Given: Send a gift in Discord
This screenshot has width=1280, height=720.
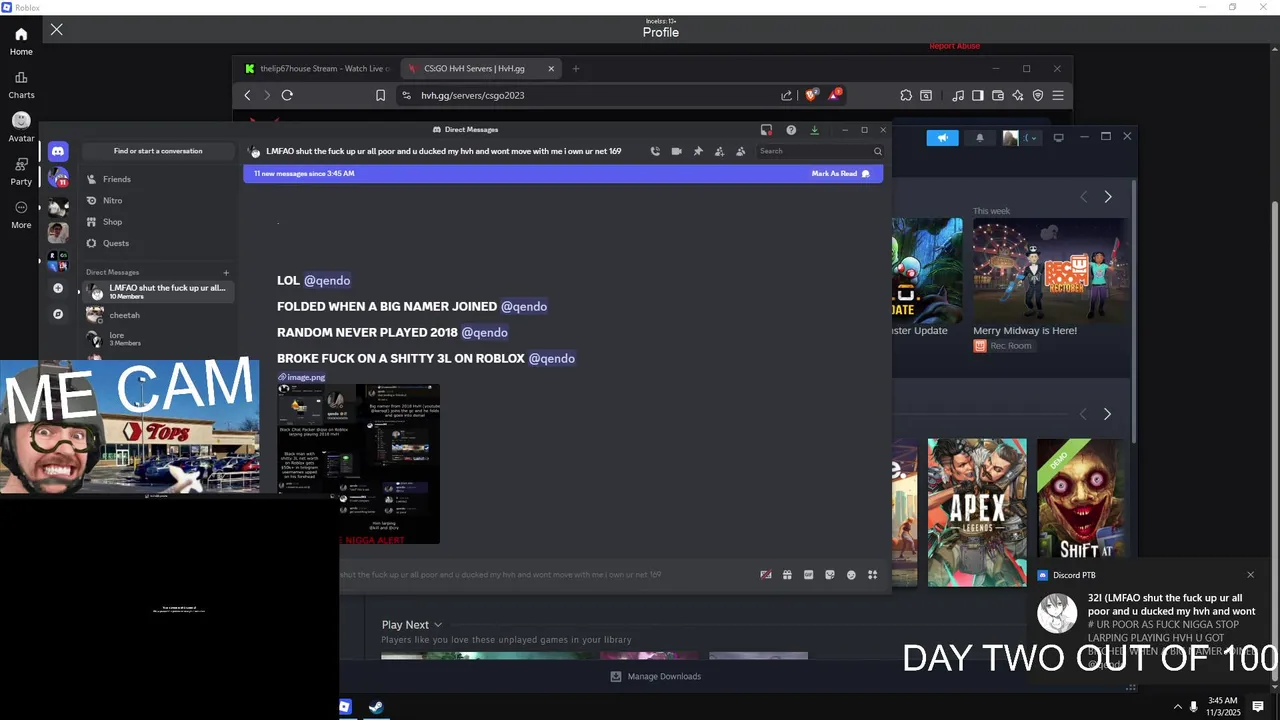Looking at the screenshot, I should [787, 575].
